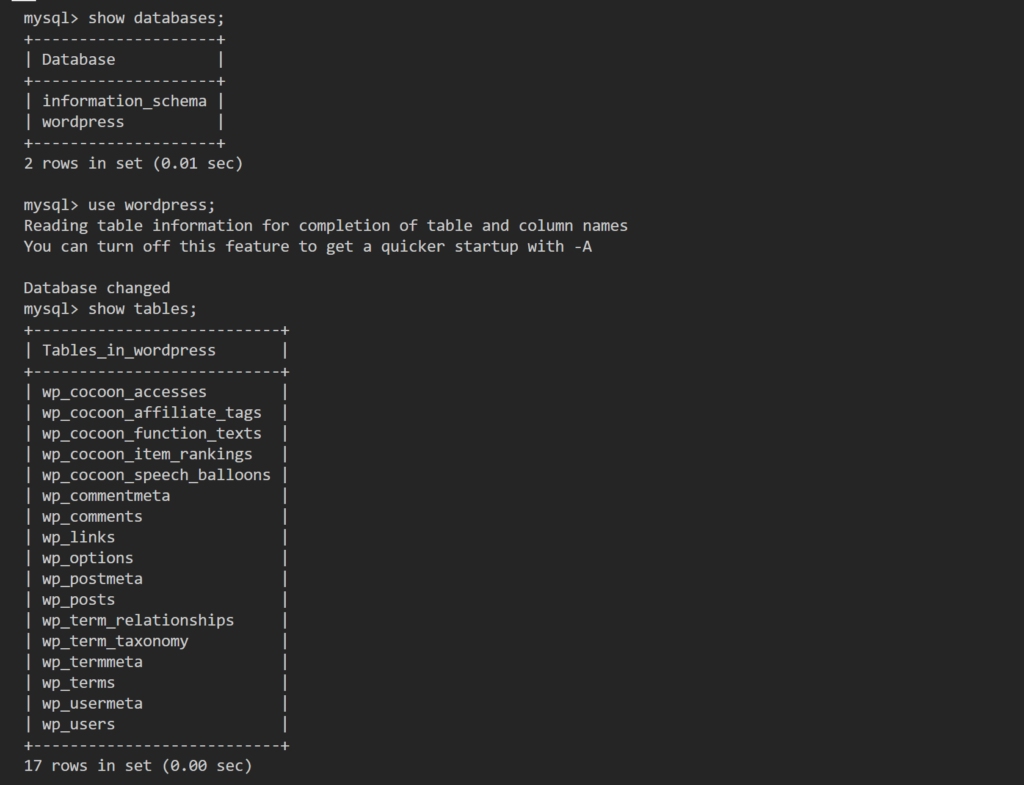The width and height of the screenshot is (1024, 785).
Task: Click the wp_commentmeta table name
Action: [x=106, y=496]
